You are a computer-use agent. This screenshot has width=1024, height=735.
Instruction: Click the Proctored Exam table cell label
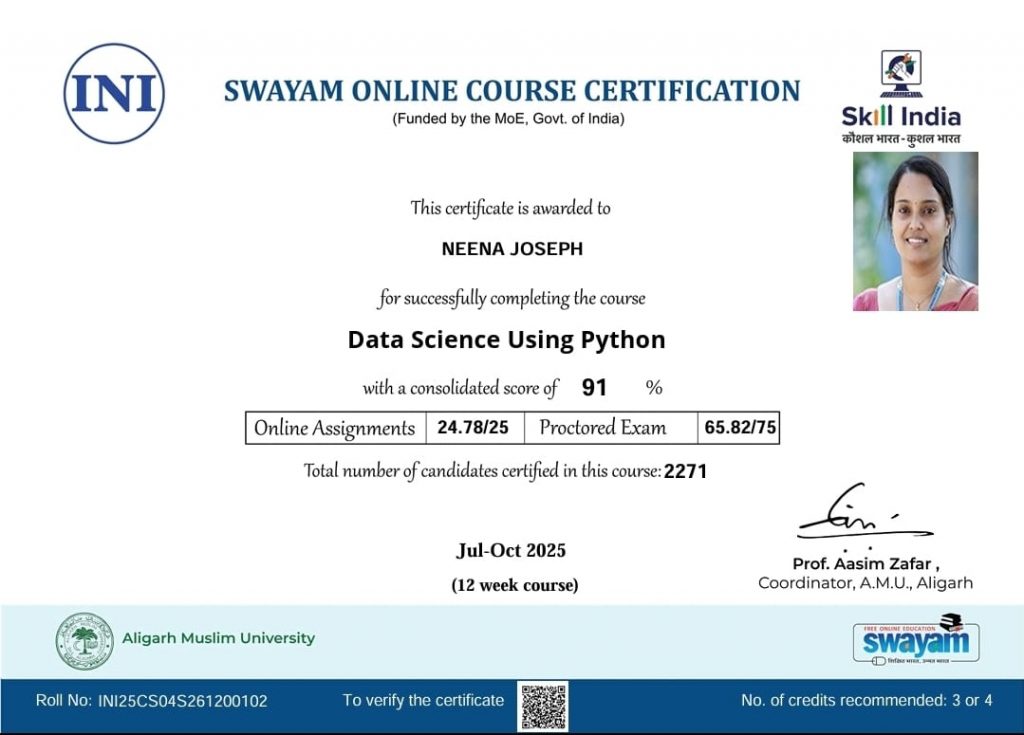point(602,428)
